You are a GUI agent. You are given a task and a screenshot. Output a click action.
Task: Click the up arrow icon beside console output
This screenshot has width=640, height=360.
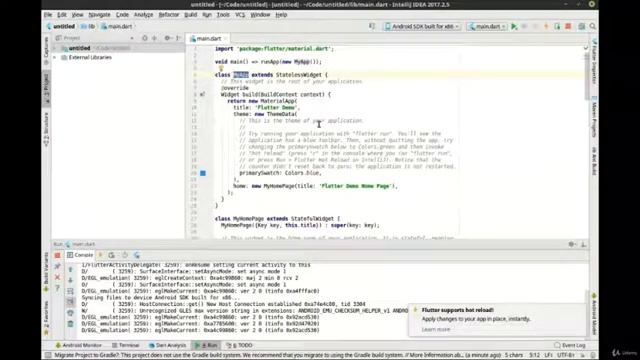(70, 269)
